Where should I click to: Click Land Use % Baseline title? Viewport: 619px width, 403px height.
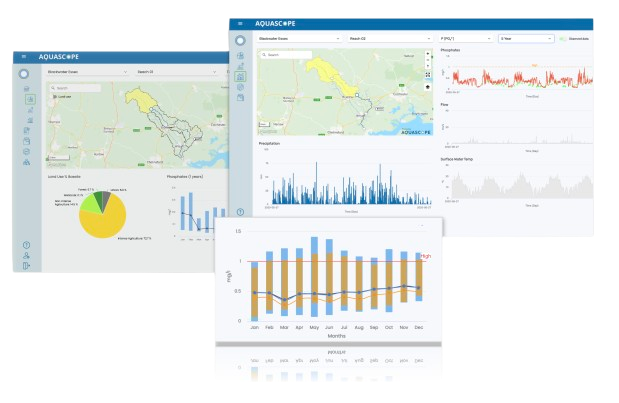64,176
